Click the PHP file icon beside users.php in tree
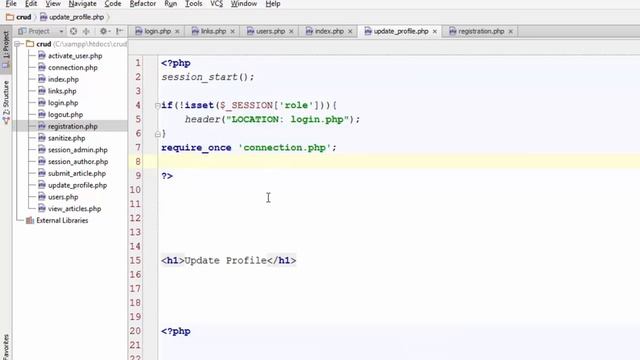640x360 pixels. tap(42, 197)
